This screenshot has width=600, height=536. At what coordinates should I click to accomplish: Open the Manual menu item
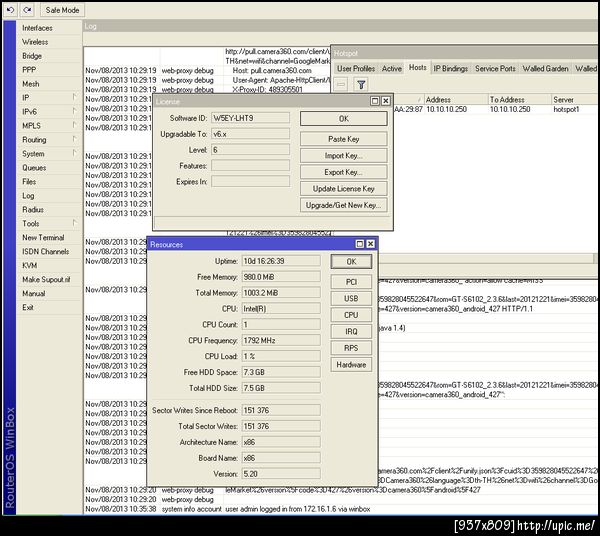tap(34, 293)
